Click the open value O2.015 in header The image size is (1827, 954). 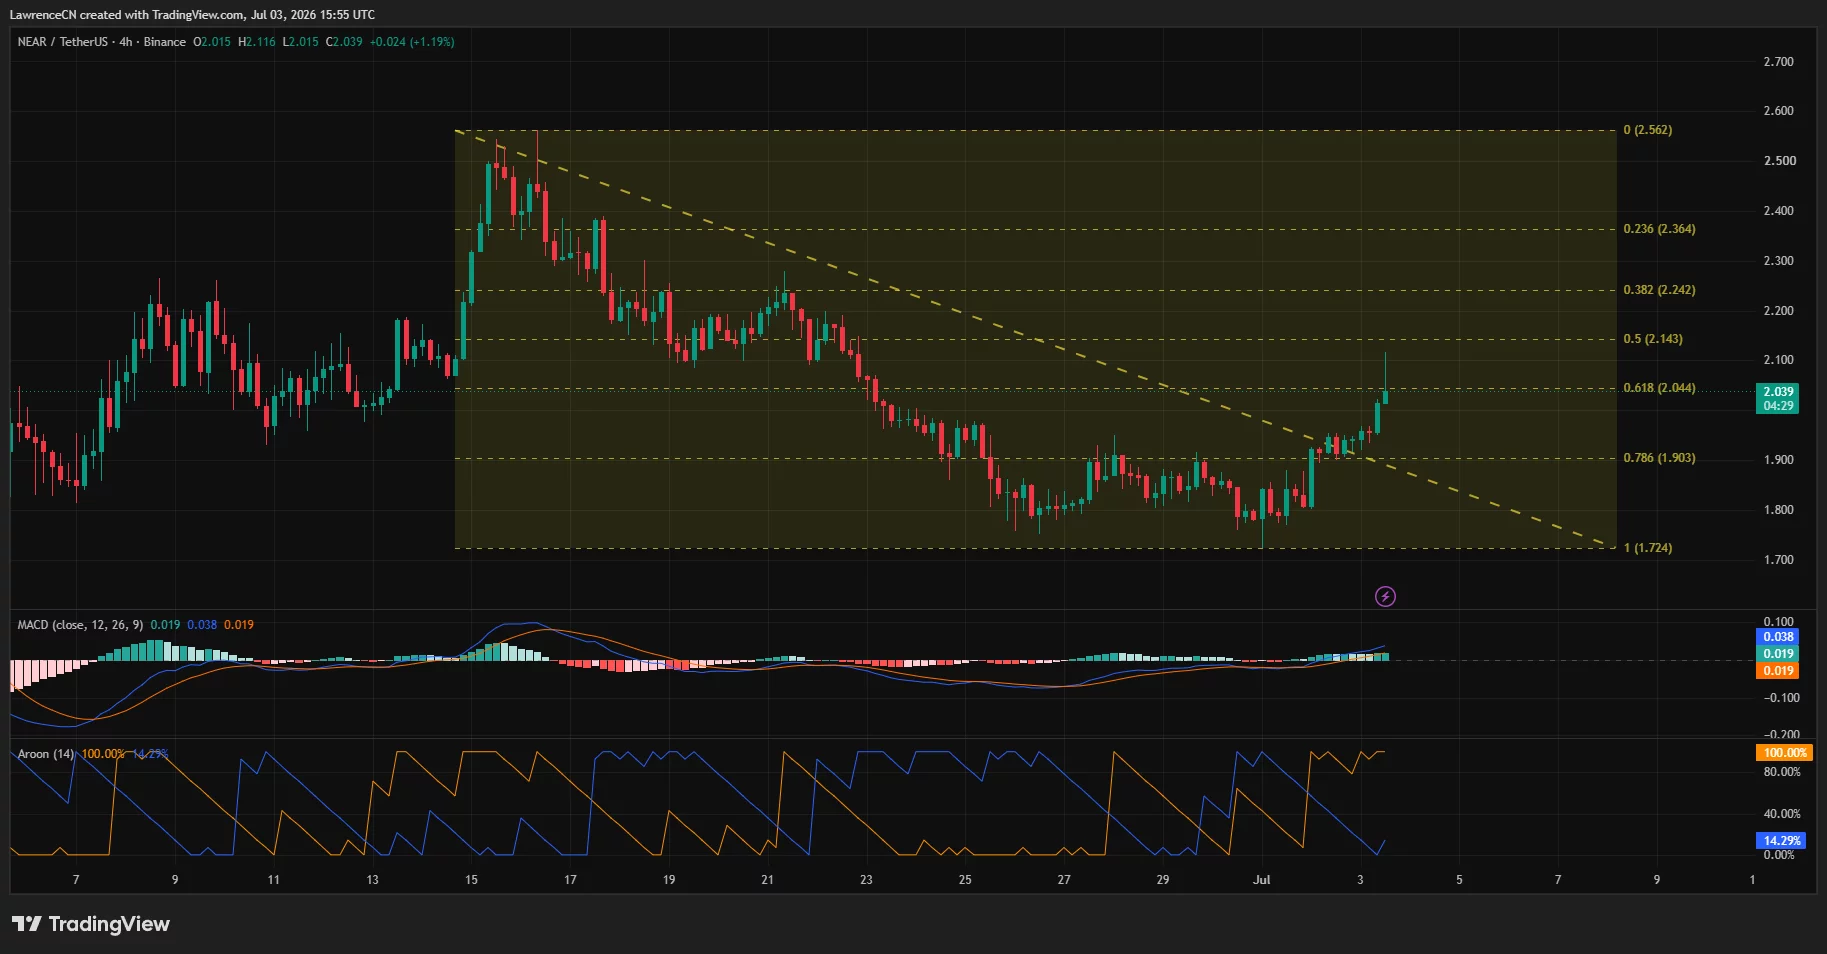click(212, 42)
